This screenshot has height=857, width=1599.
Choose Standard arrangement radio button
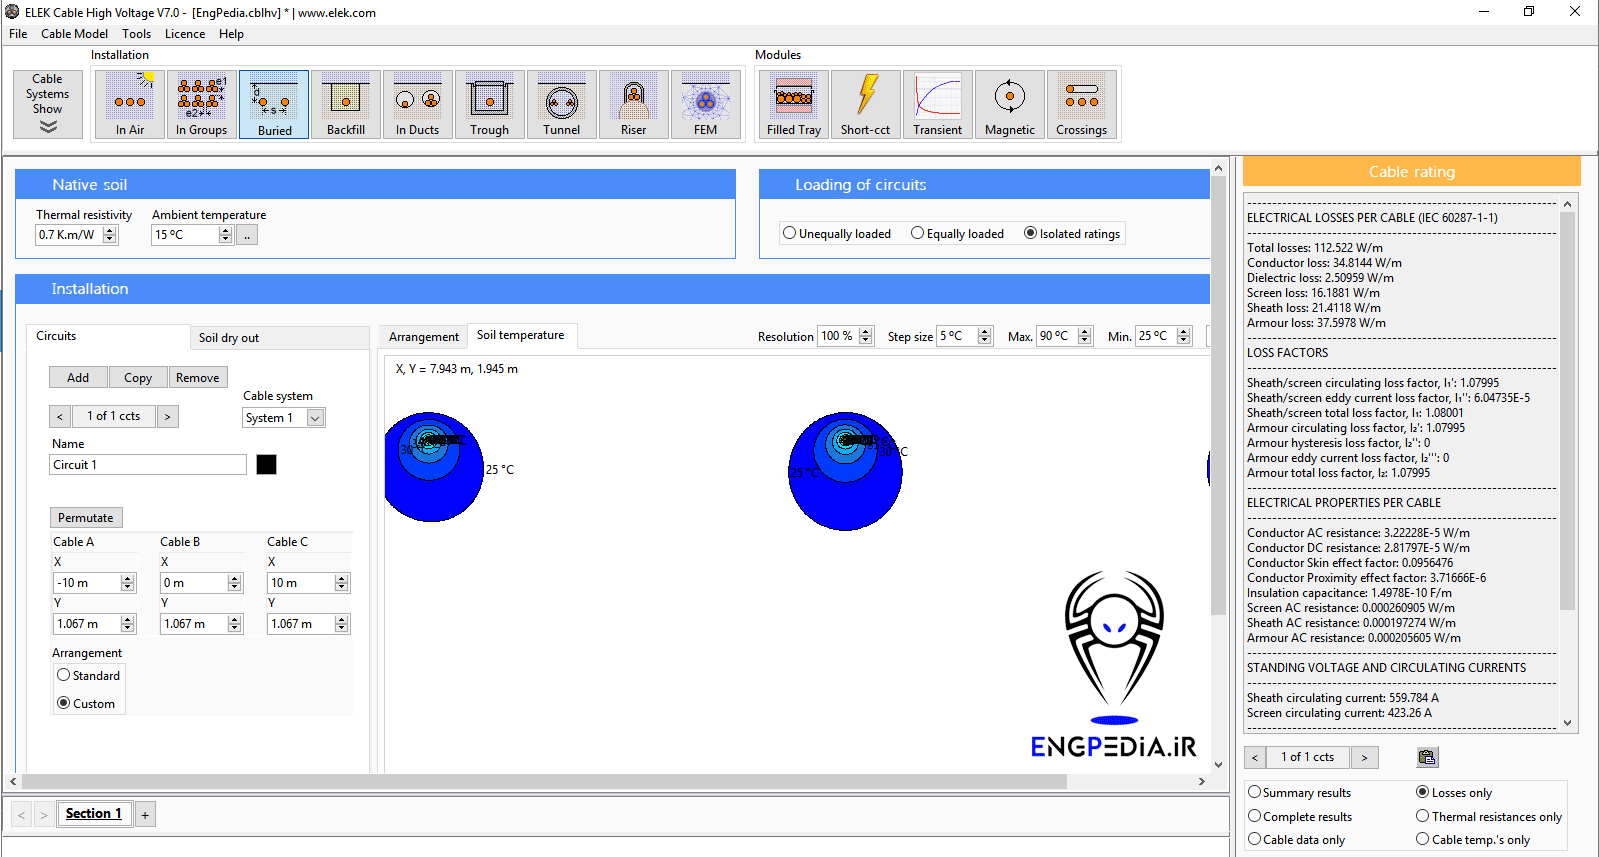click(x=64, y=675)
